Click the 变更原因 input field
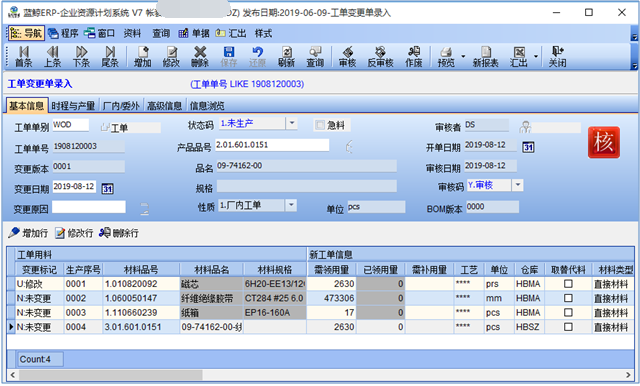The image size is (640, 386). pos(89,207)
